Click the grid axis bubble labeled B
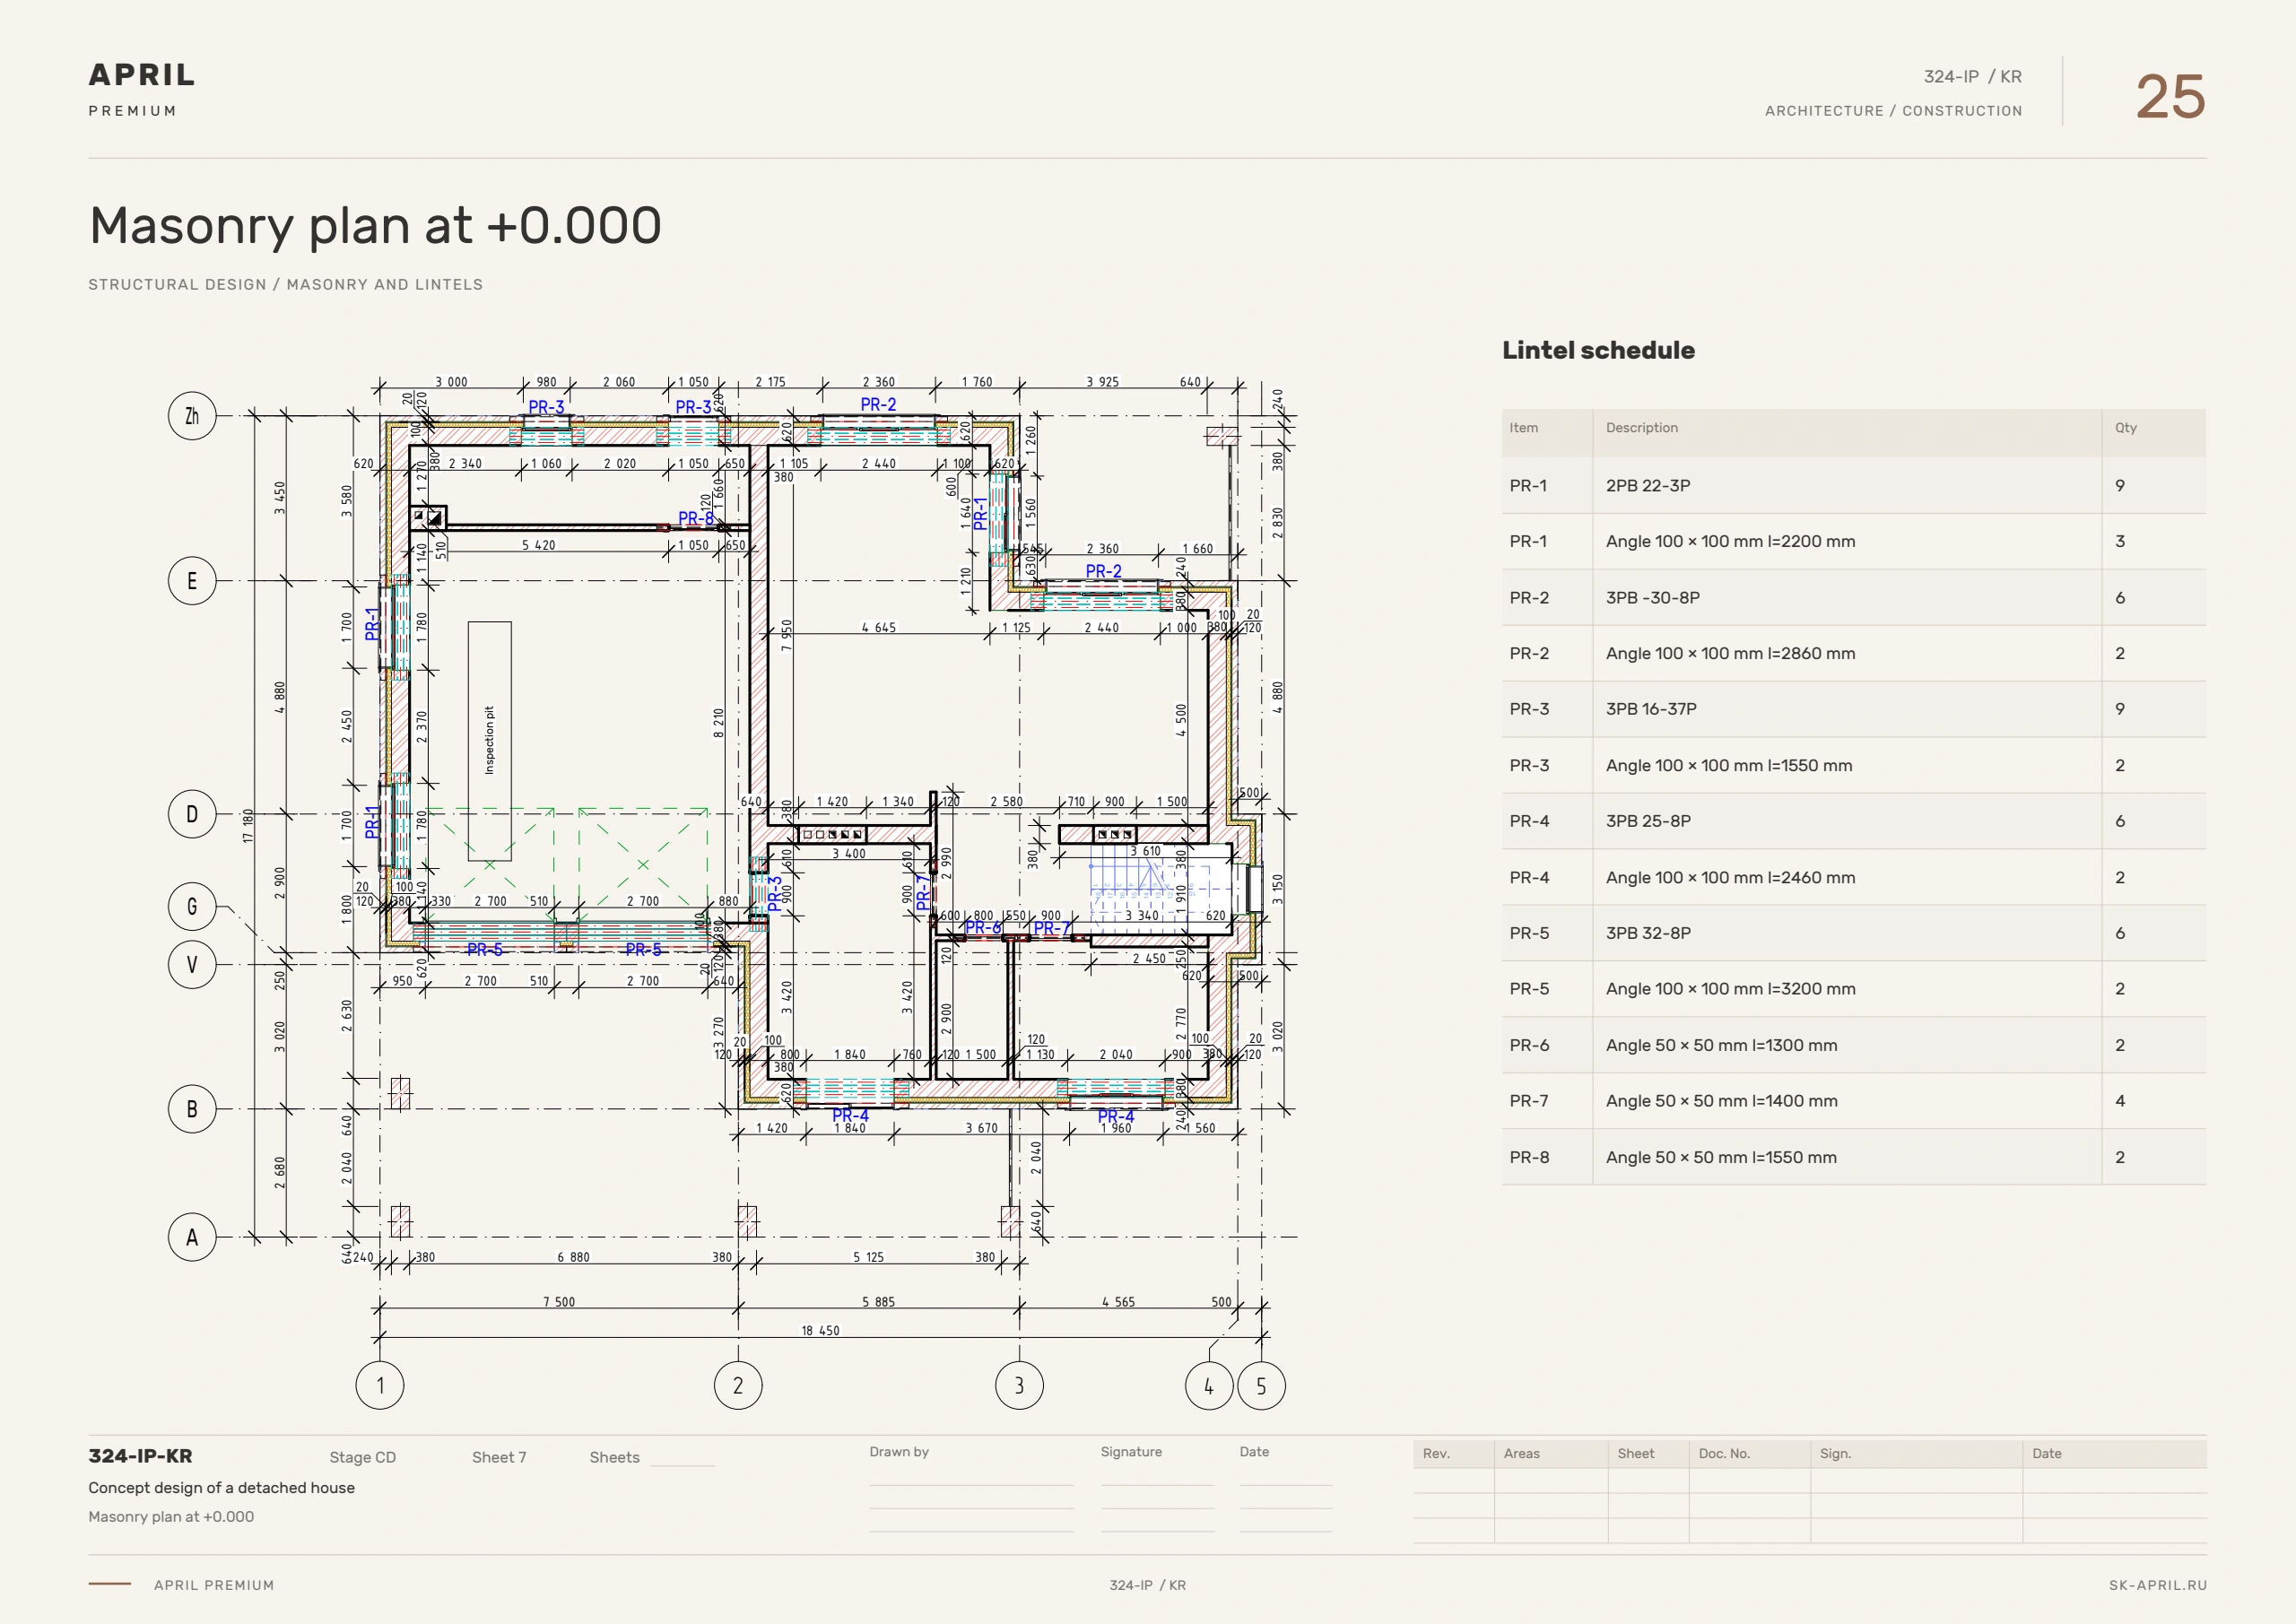 pyautogui.click(x=192, y=1109)
